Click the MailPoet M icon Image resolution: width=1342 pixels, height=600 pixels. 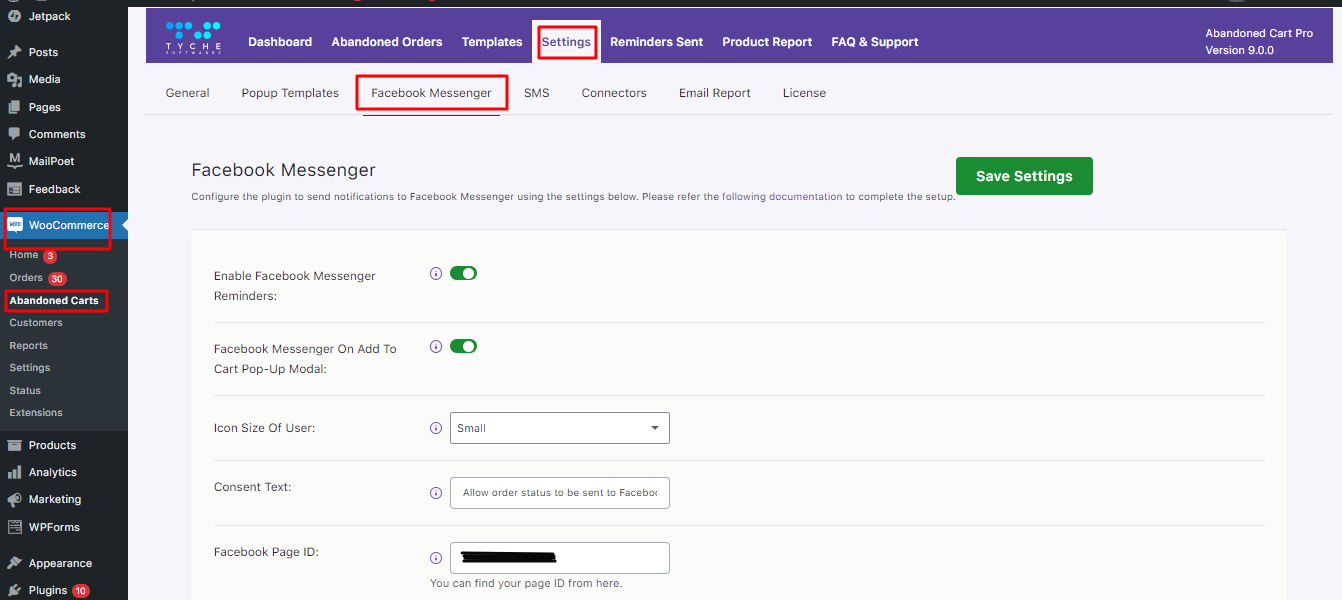(x=14, y=161)
